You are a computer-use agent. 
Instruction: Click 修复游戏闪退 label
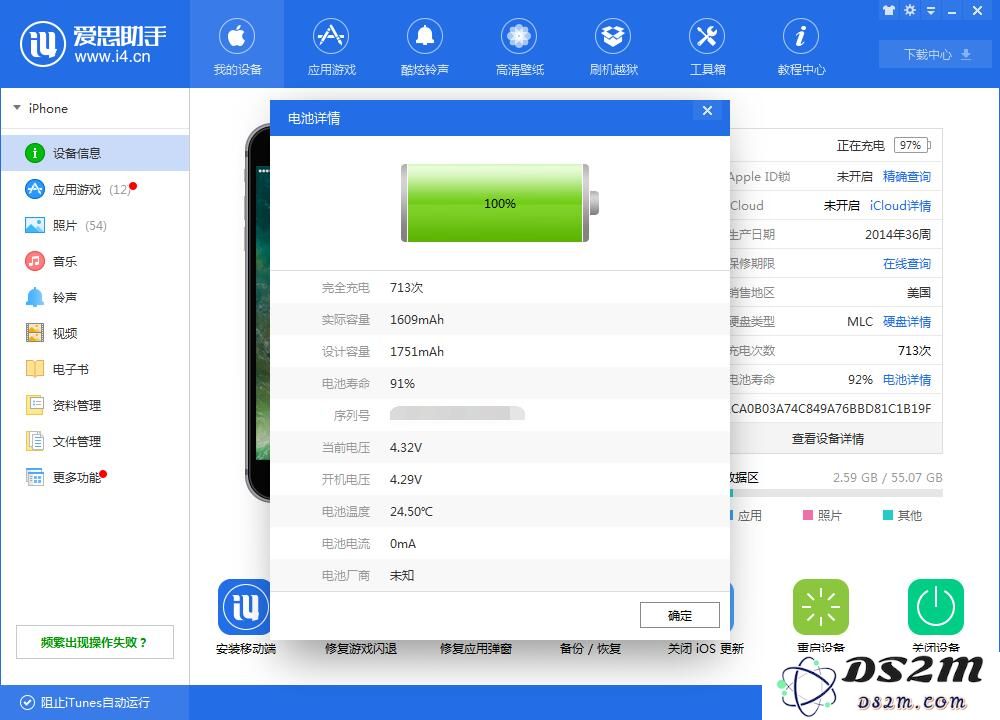point(360,649)
